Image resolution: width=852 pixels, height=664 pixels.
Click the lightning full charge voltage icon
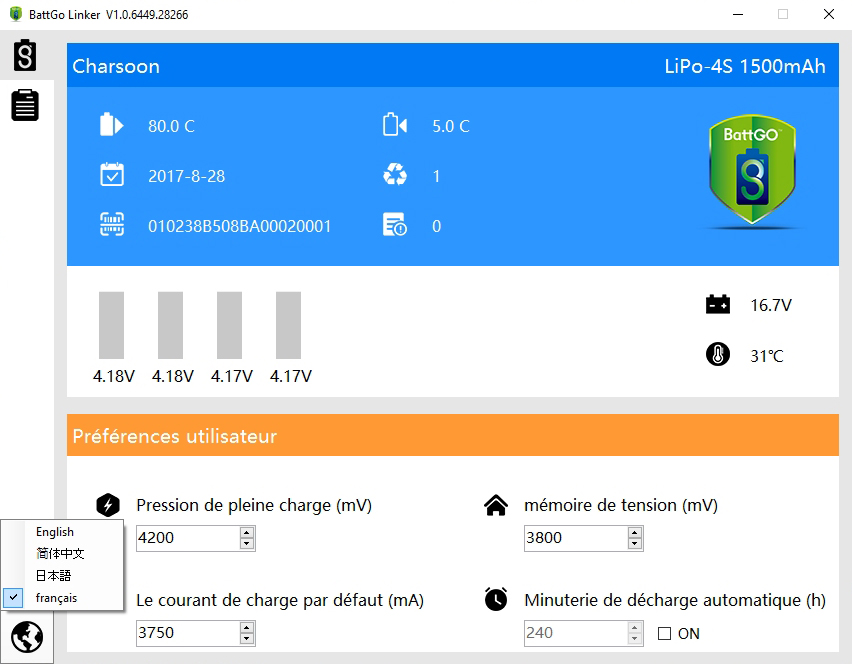coord(108,505)
